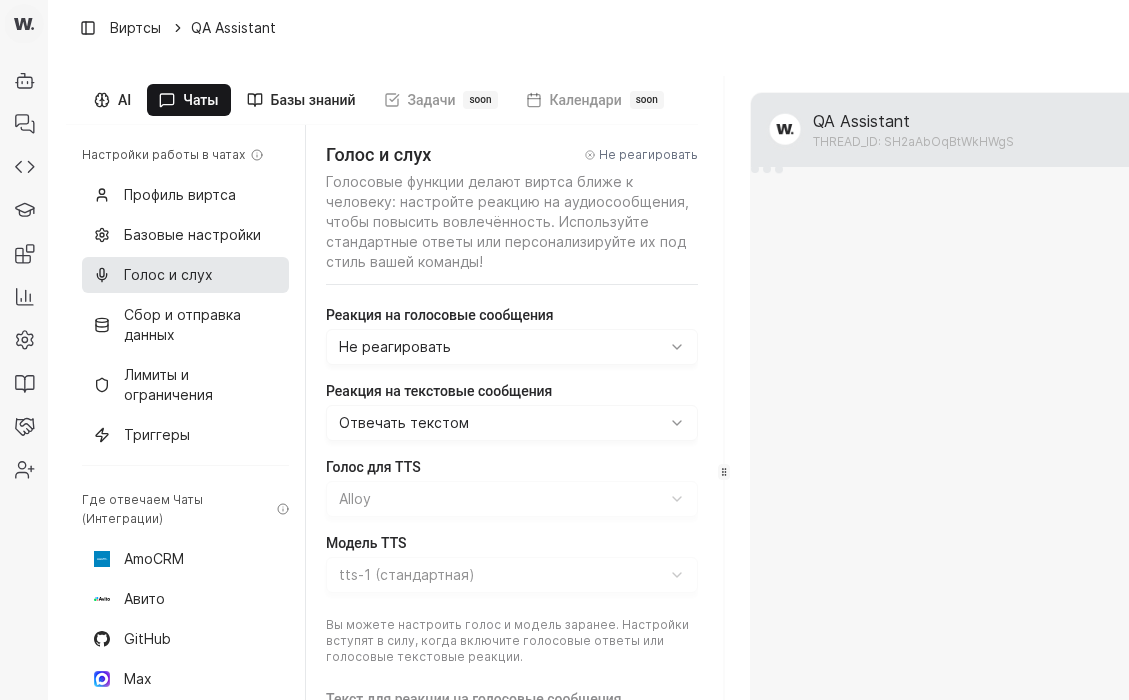The height and width of the screenshot is (700, 1129).
Task: Select the bot icon in the left sidebar
Action: click(x=24, y=81)
